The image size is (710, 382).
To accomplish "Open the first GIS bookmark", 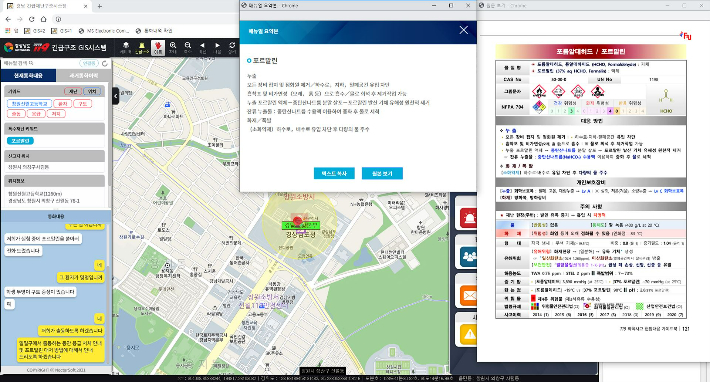I will pyautogui.click(x=35, y=31).
